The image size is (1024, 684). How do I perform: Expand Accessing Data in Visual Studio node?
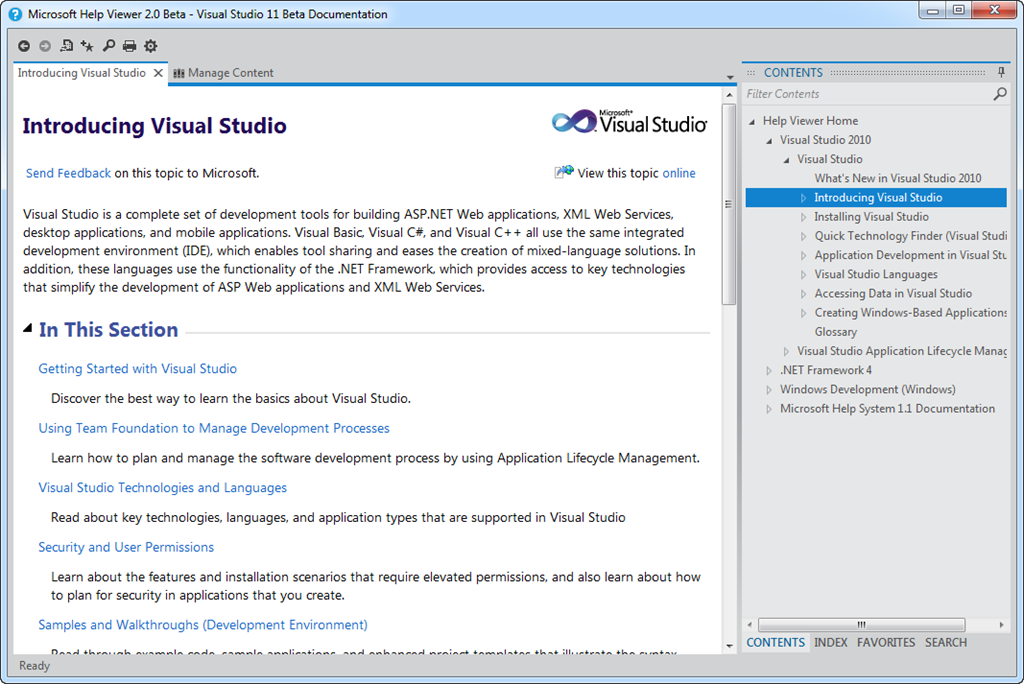803,294
